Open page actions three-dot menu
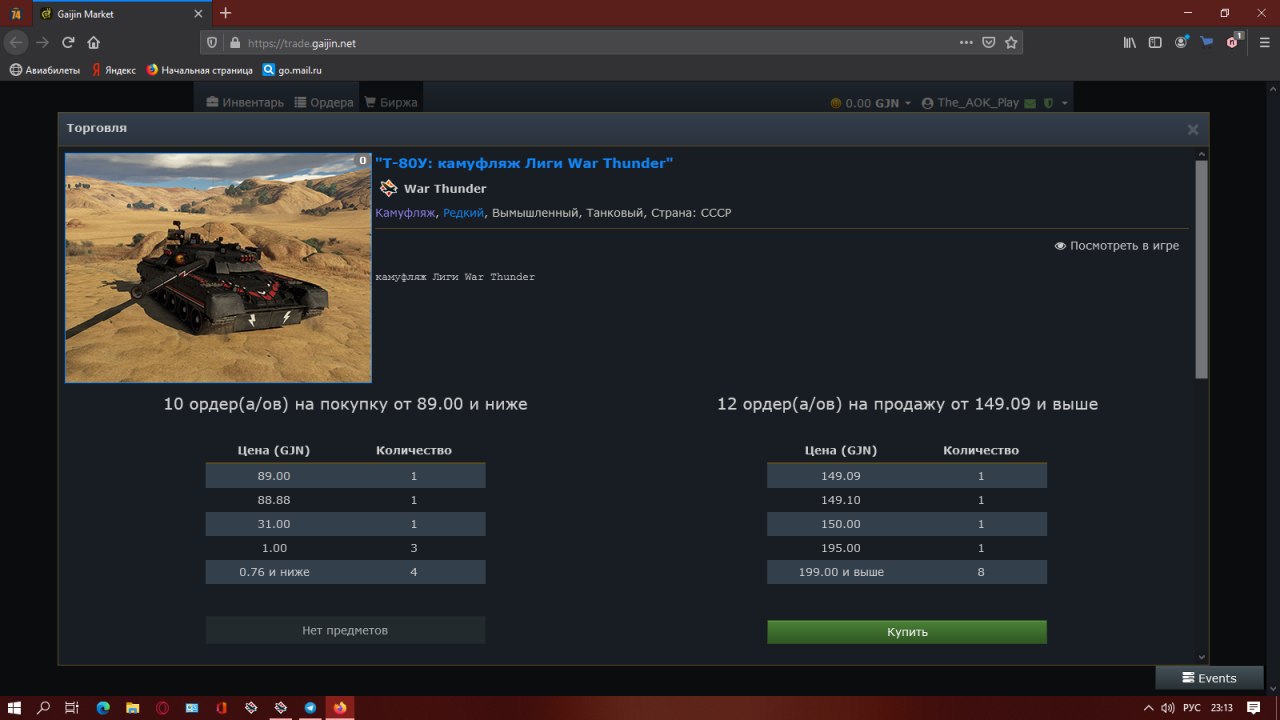 pyautogui.click(x=966, y=43)
